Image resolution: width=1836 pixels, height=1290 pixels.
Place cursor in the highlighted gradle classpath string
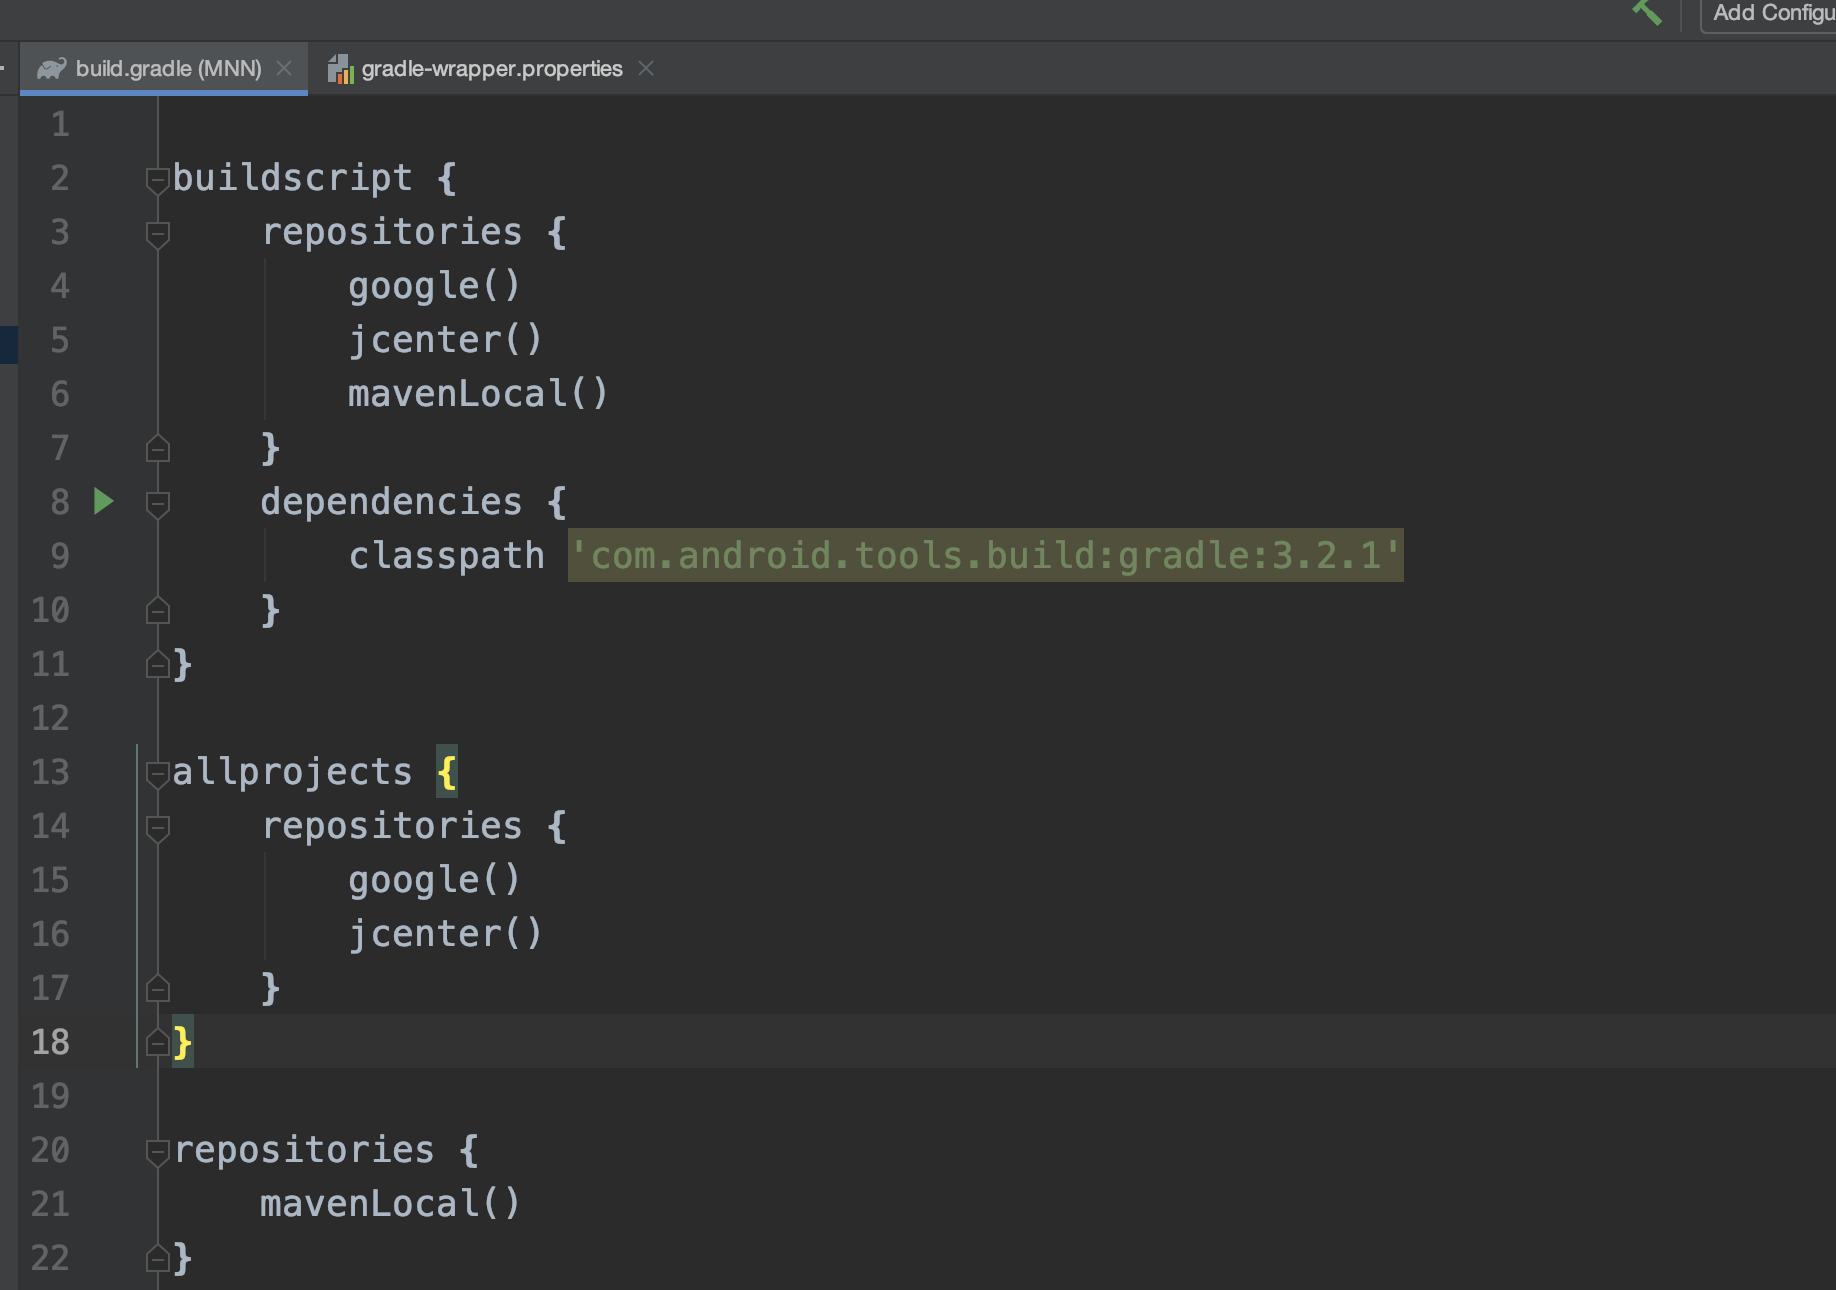pos(985,558)
